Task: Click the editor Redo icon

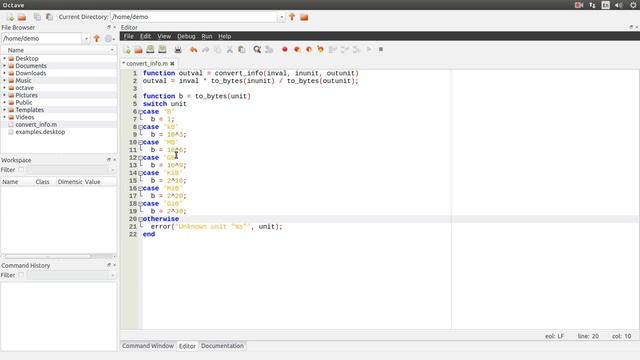Action: click(205, 49)
